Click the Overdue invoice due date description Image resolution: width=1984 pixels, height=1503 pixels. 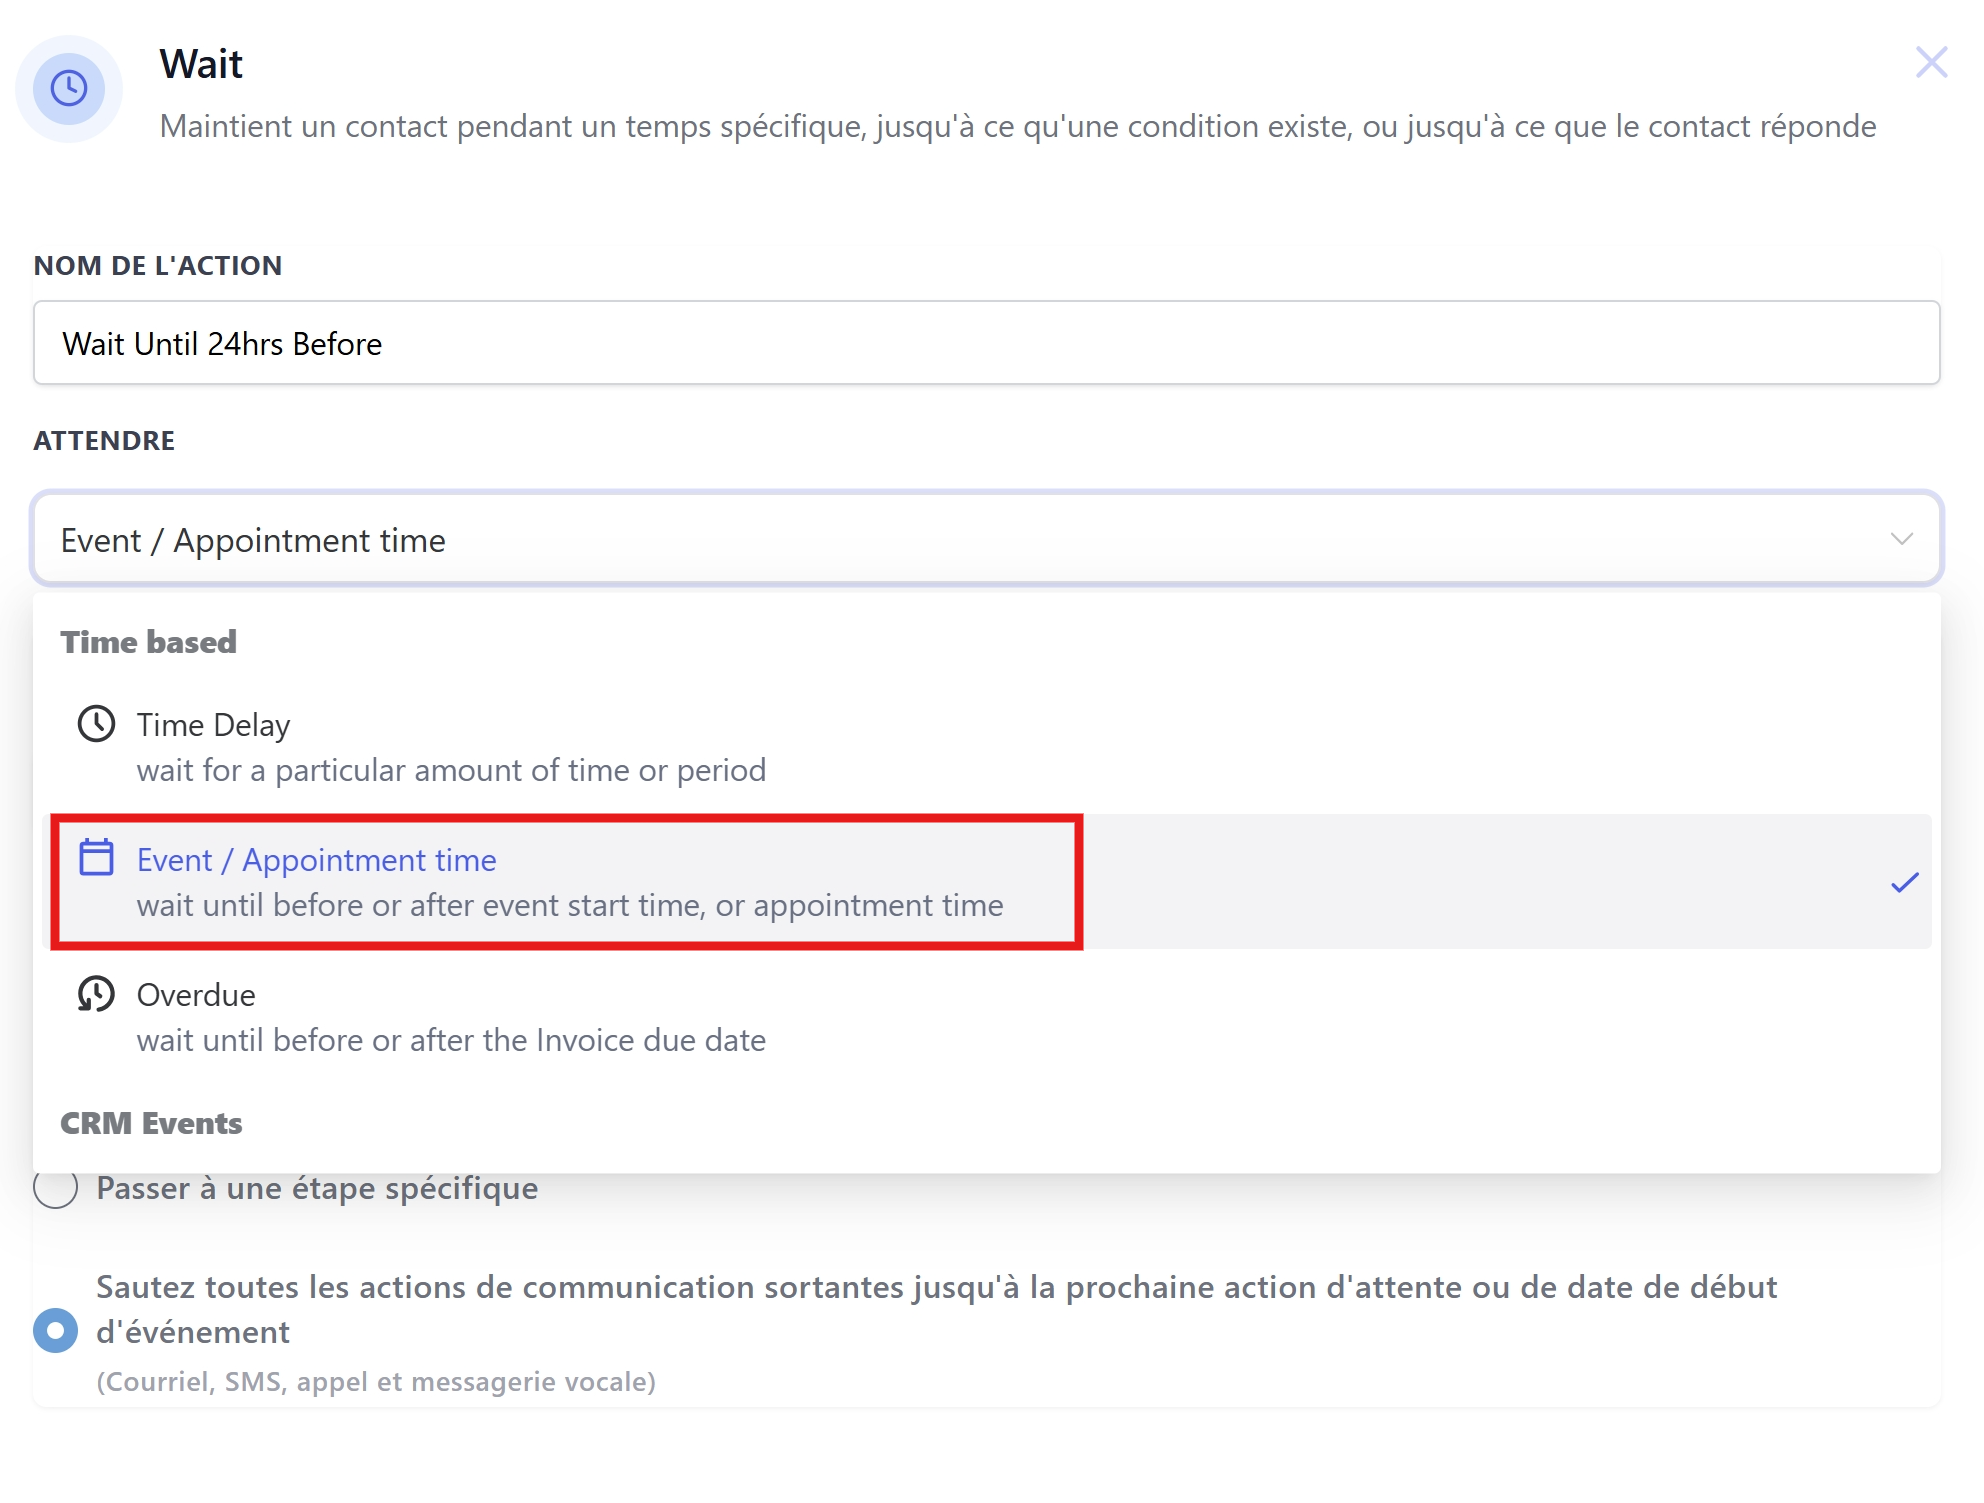click(x=451, y=1040)
